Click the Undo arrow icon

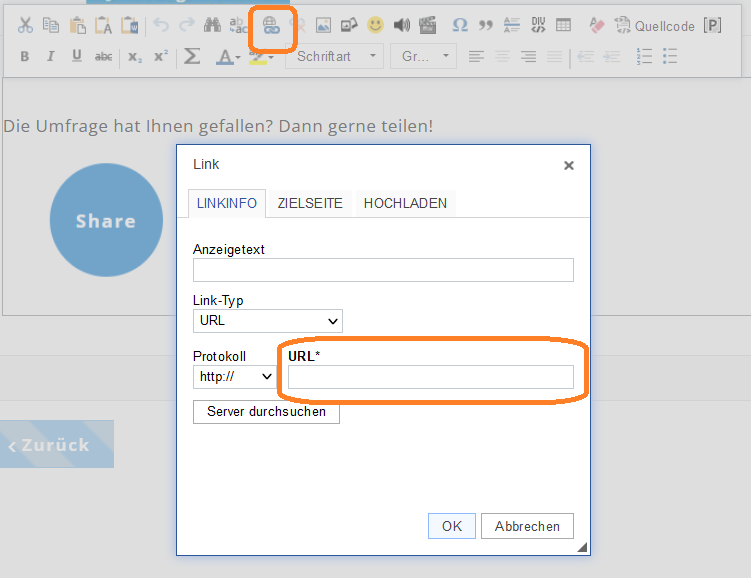tap(161, 24)
